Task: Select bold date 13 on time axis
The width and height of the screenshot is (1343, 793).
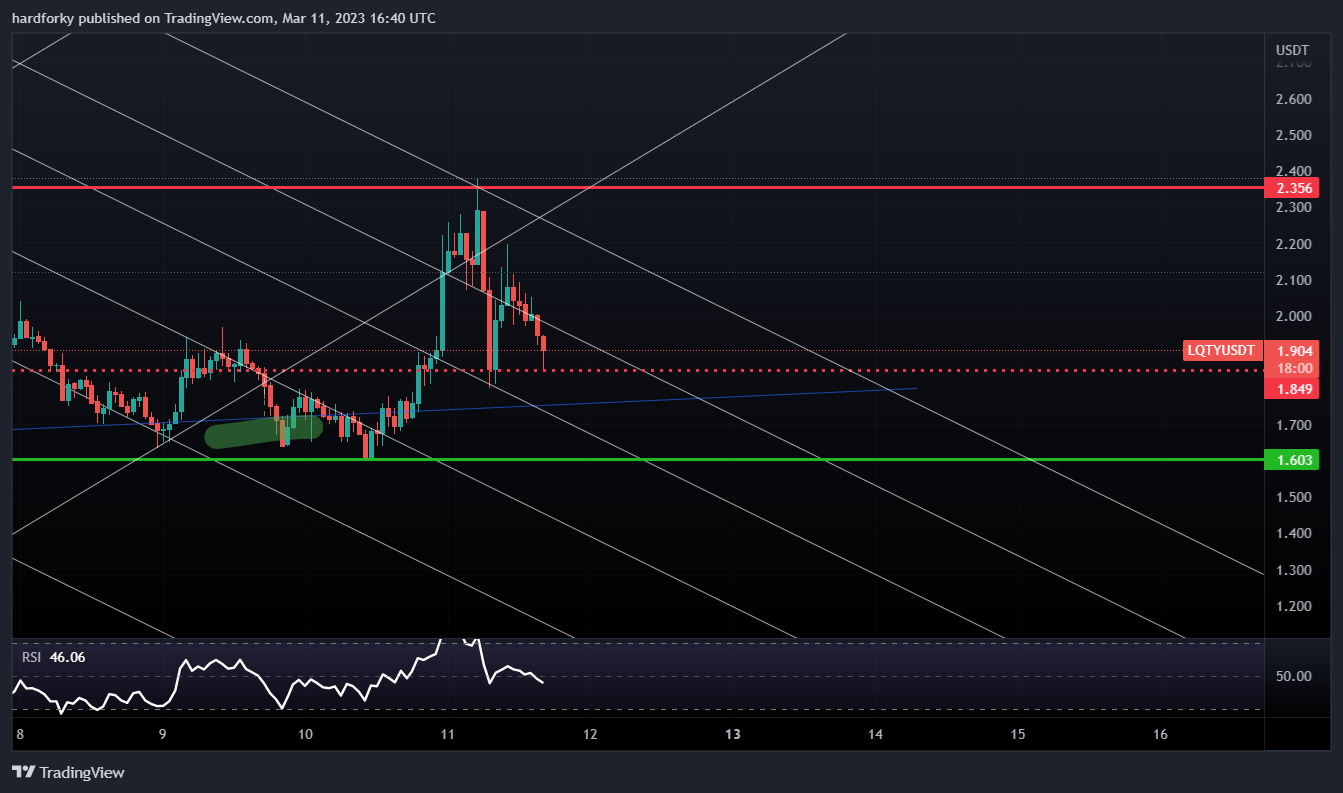Action: (733, 734)
